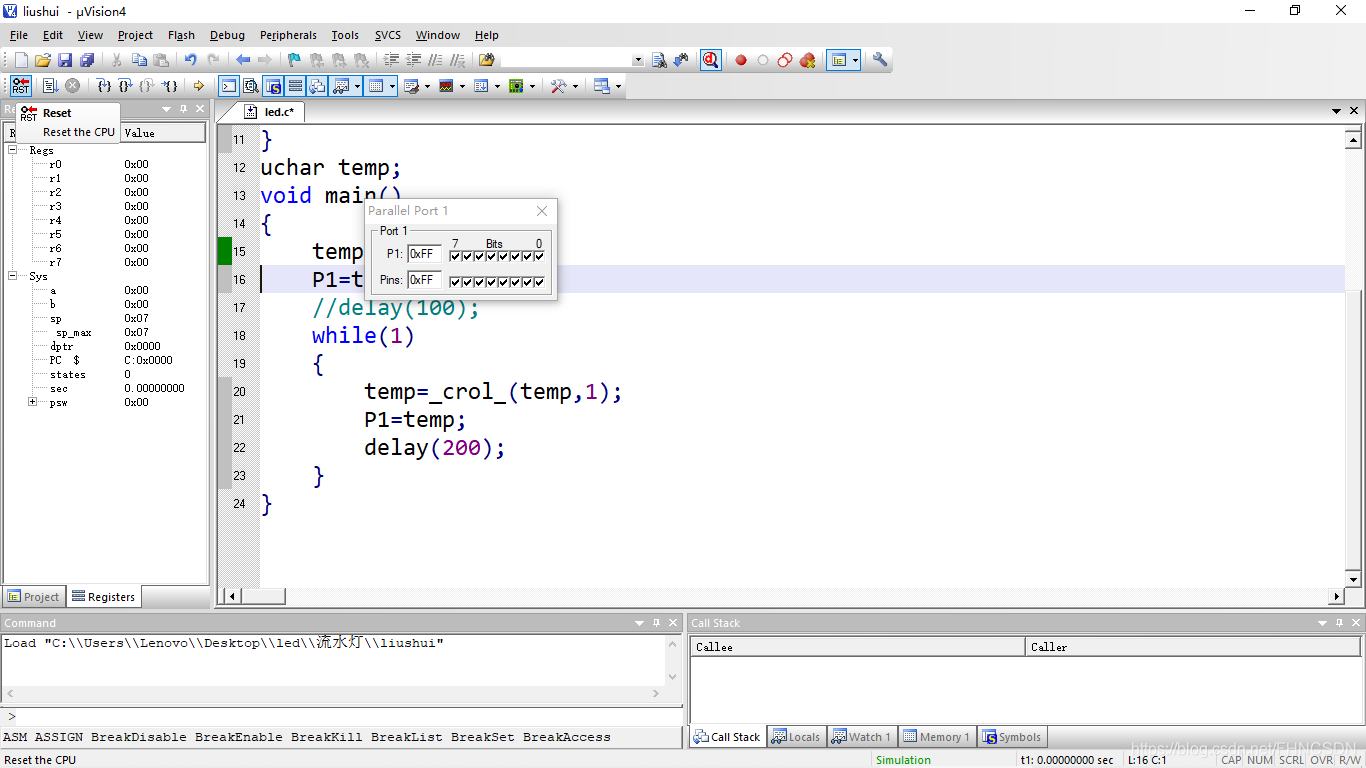Viewport: 1366px width, 768px height.
Task: Collapse the Regs tree node
Action: coord(13,150)
